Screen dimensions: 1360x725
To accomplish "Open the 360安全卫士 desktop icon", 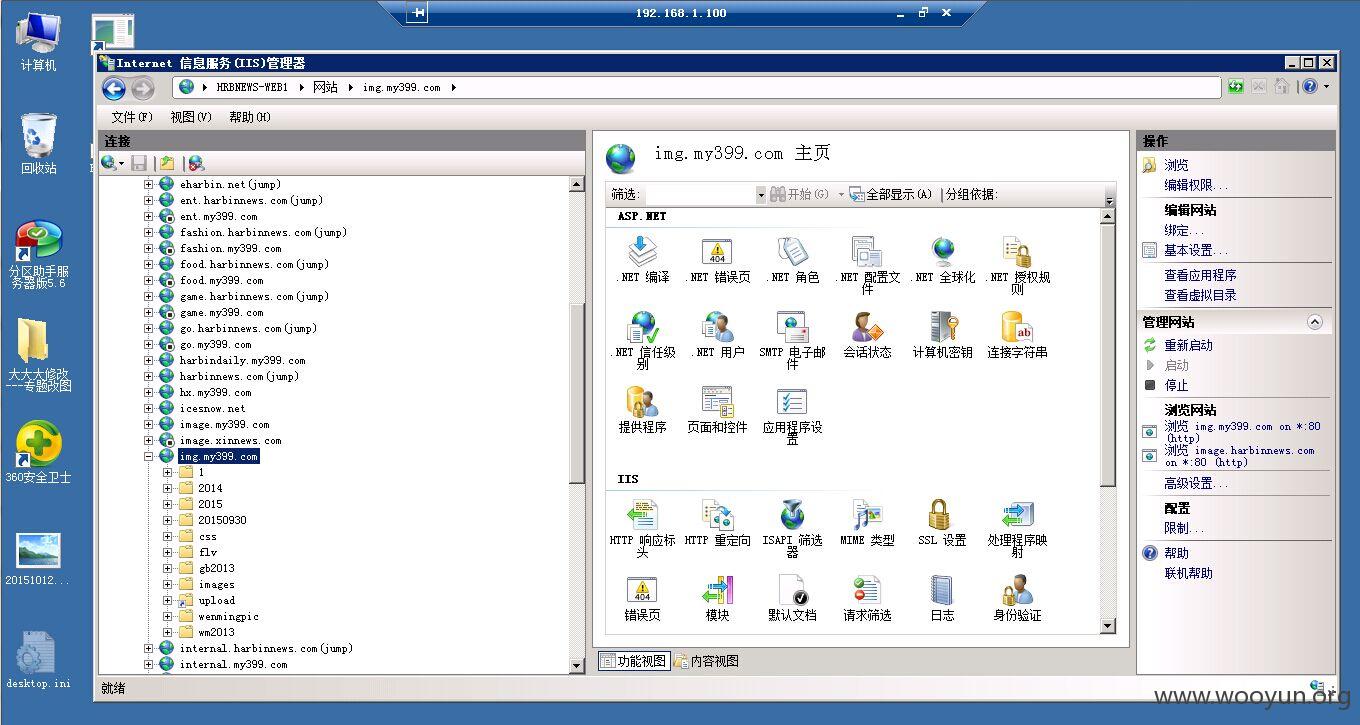I will [38, 452].
